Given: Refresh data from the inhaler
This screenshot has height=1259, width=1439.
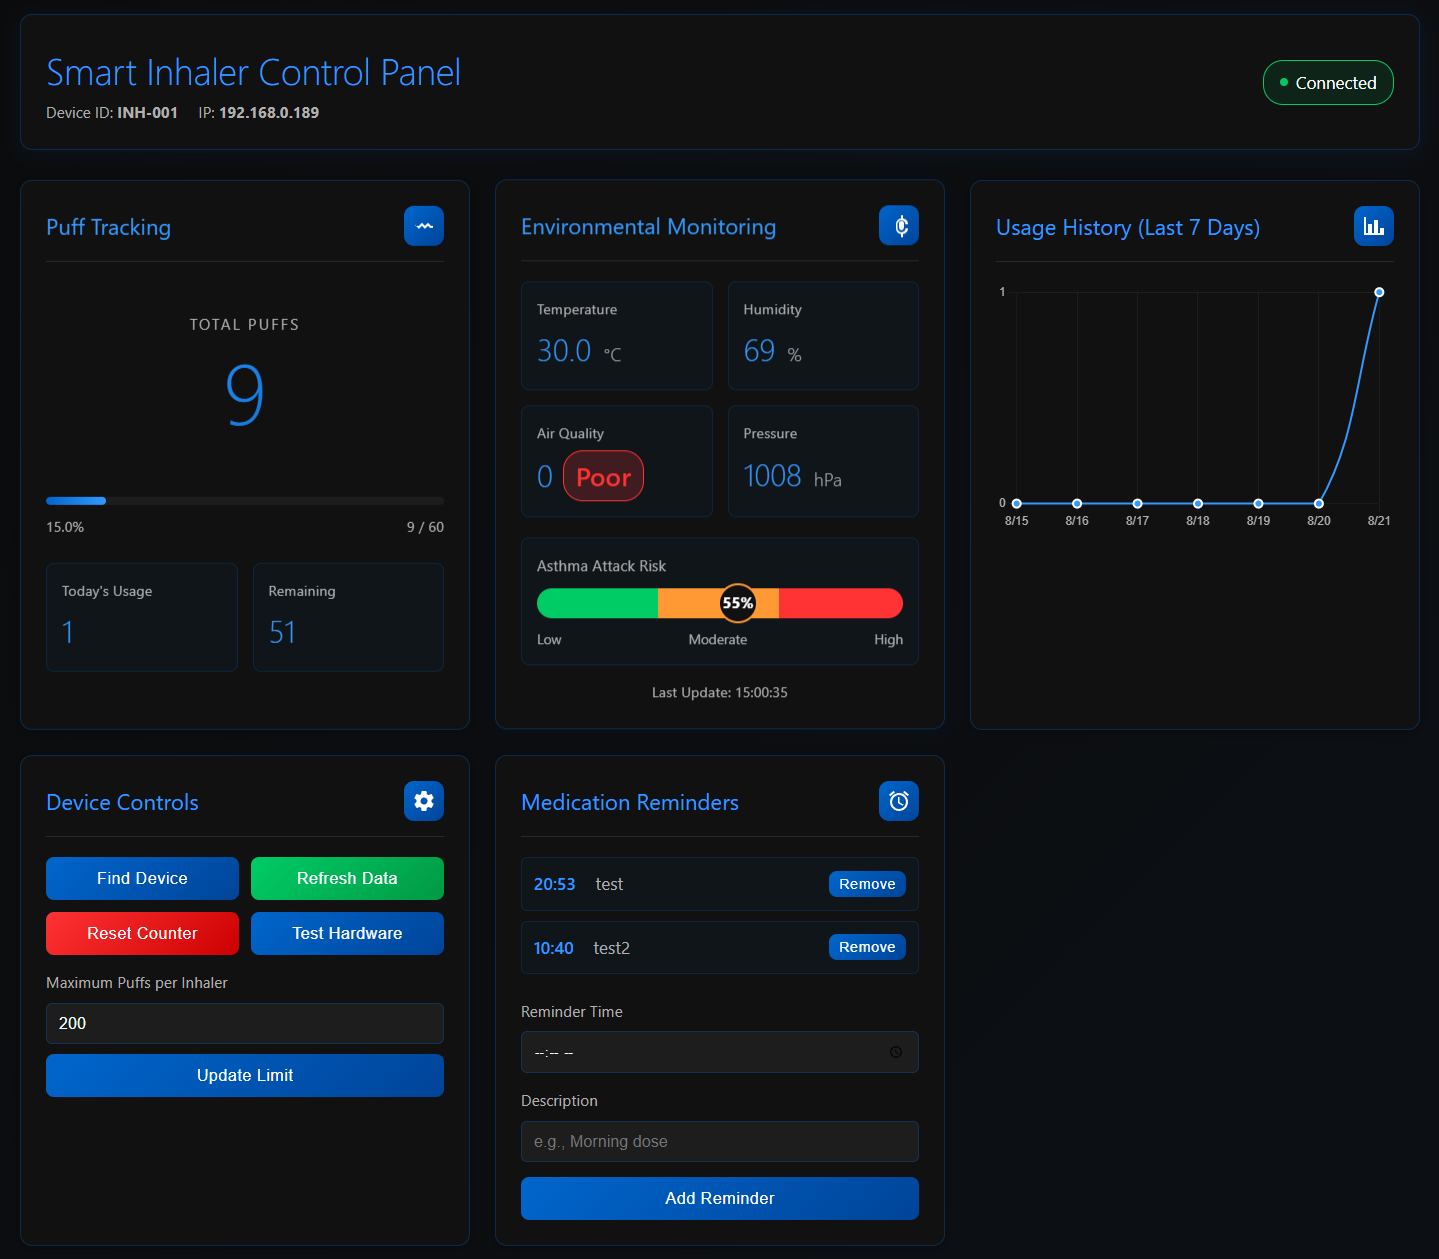Looking at the screenshot, I should click(x=347, y=878).
